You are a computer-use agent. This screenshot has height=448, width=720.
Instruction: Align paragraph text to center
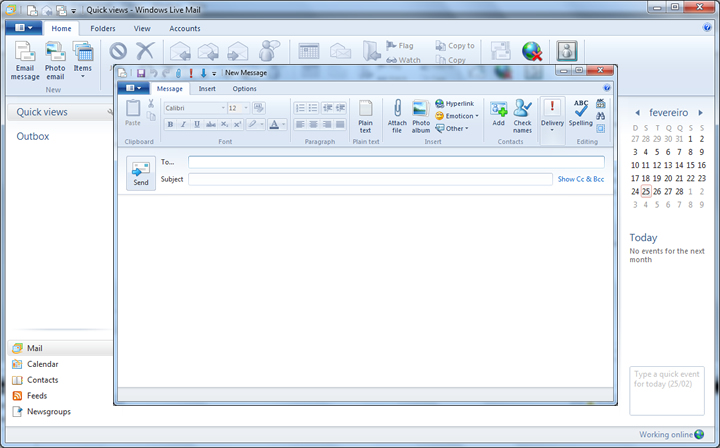[x=313, y=124]
